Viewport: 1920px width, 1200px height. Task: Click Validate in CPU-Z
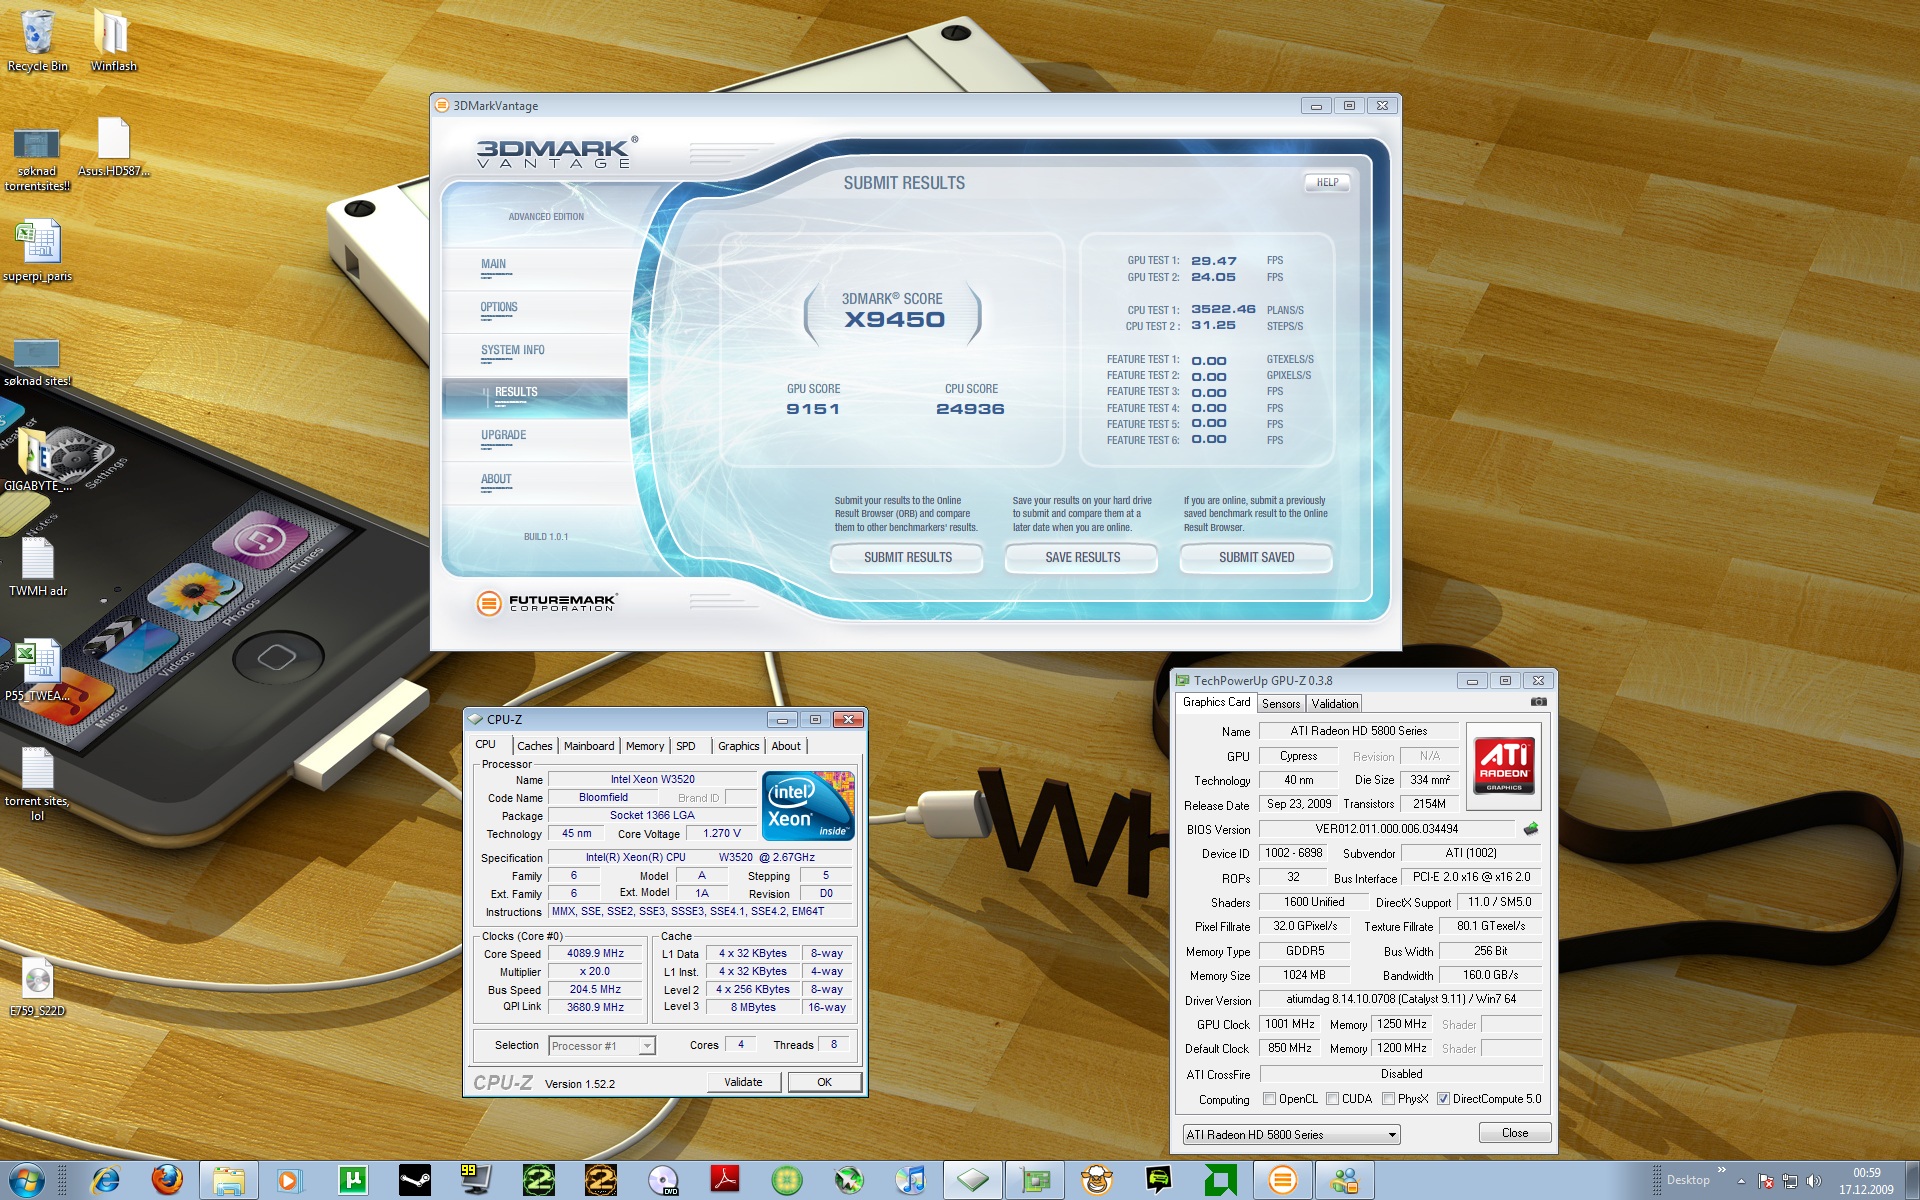743,1082
